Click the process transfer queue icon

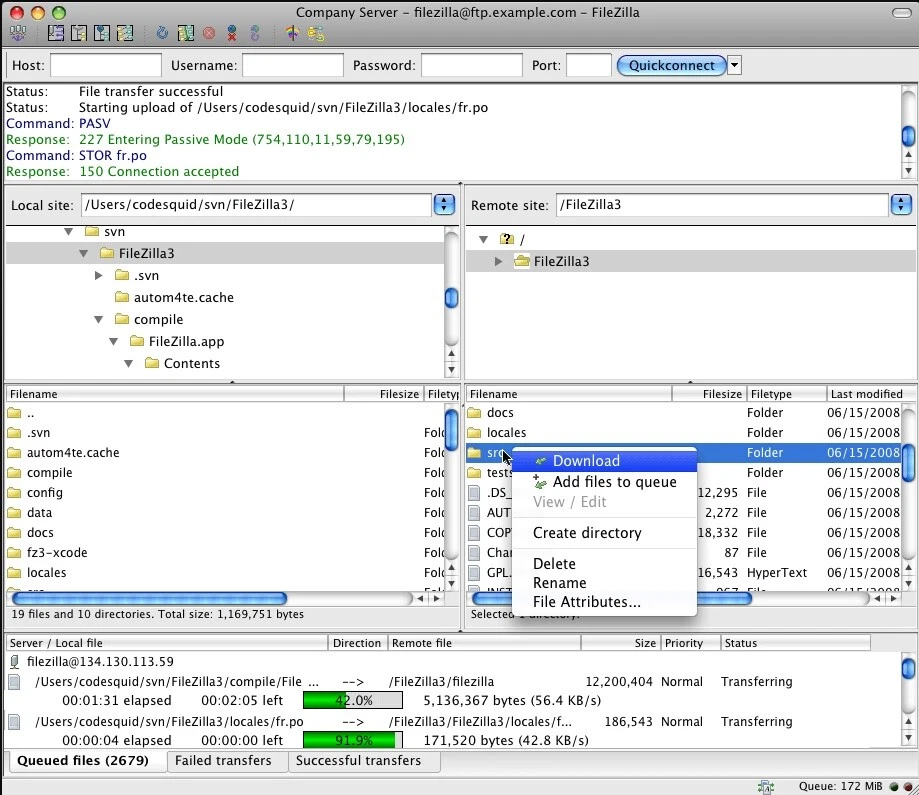(188, 33)
